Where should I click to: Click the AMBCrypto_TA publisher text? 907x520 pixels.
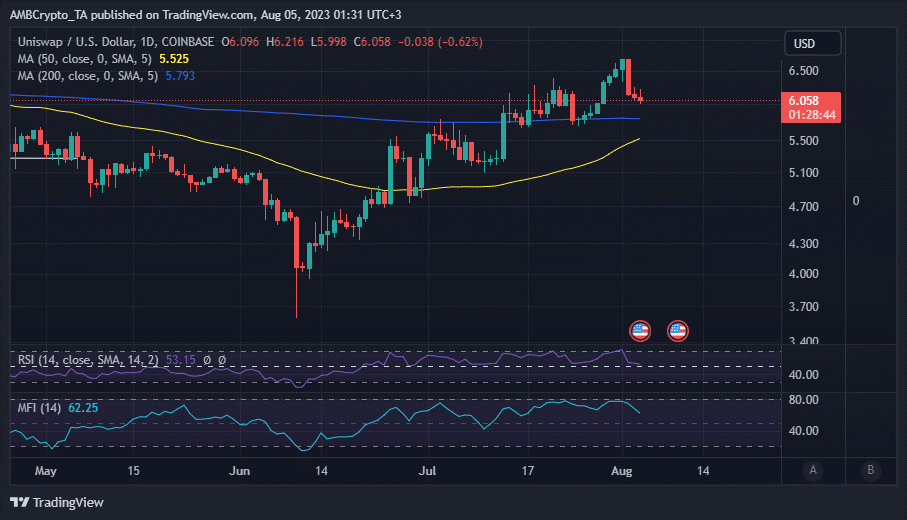pos(48,15)
